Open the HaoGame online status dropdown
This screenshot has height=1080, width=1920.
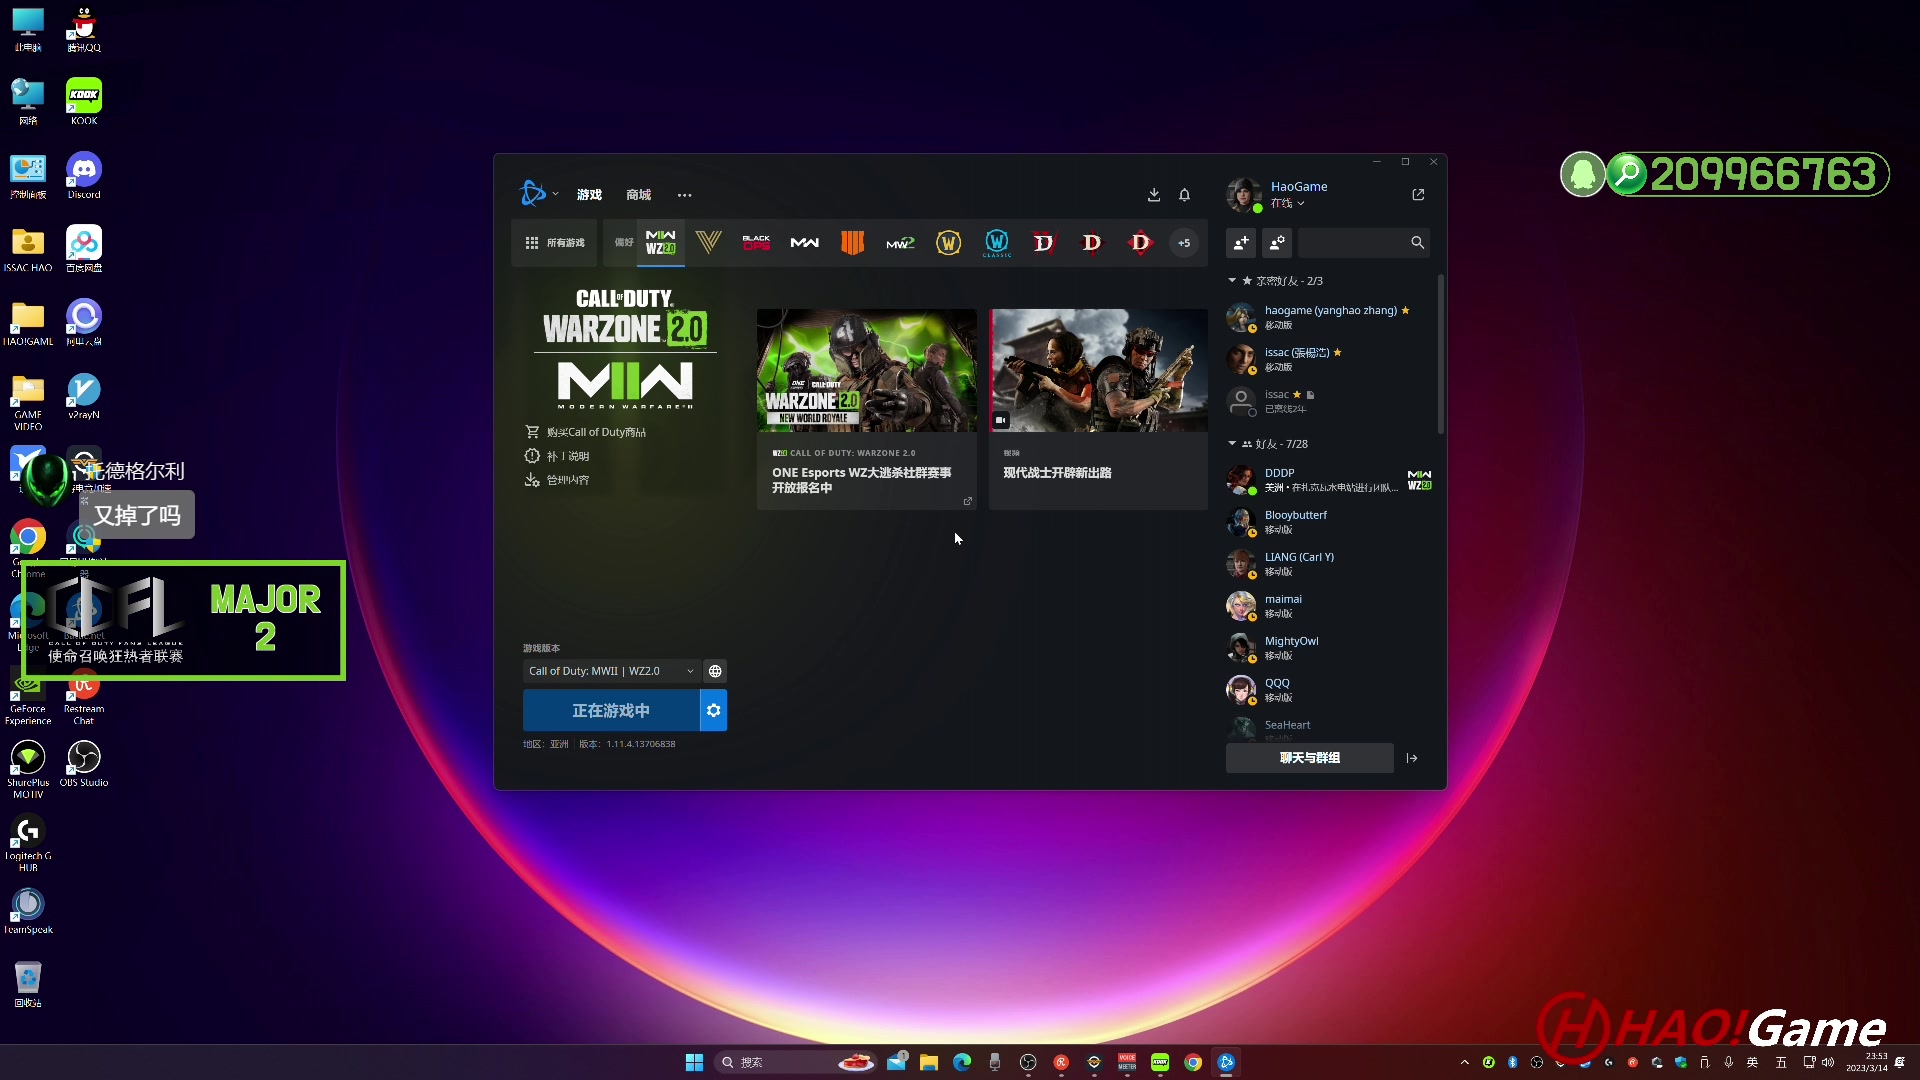(1288, 203)
